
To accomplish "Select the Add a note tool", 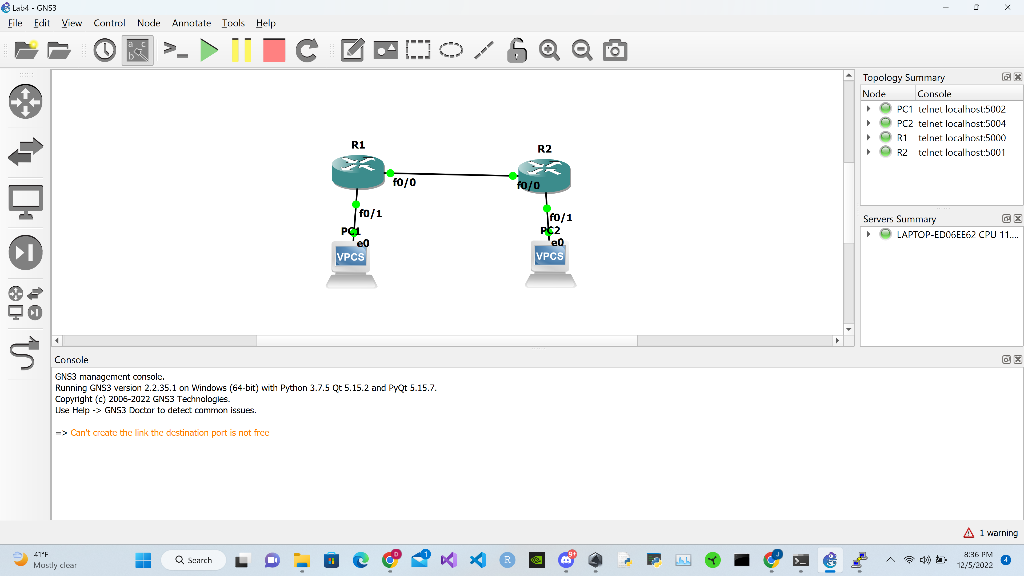I will pos(352,49).
